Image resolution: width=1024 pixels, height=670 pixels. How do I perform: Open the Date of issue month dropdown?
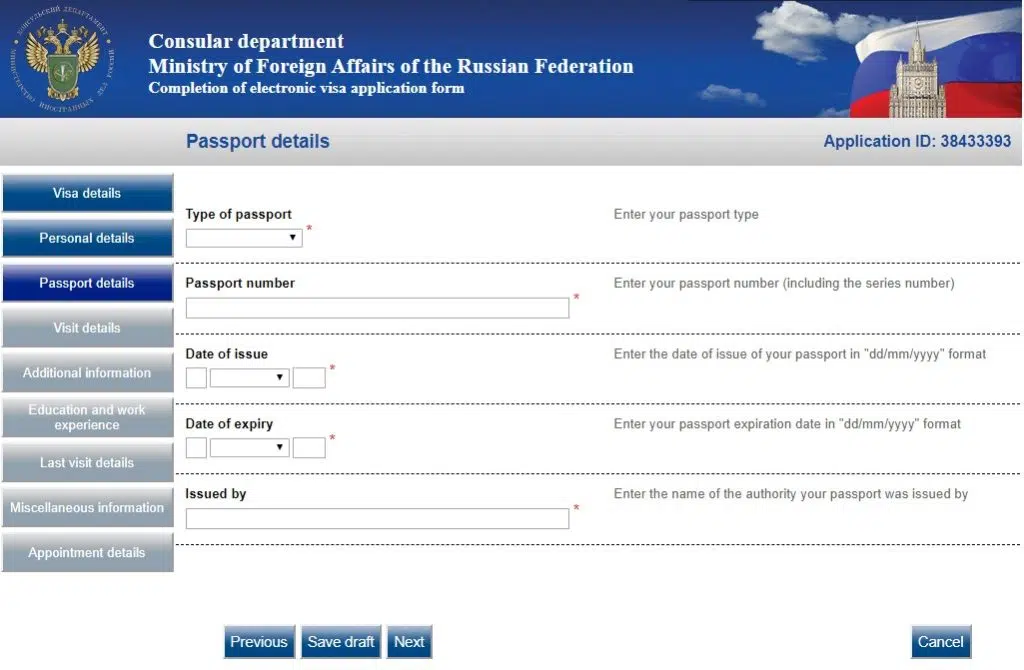coord(249,377)
